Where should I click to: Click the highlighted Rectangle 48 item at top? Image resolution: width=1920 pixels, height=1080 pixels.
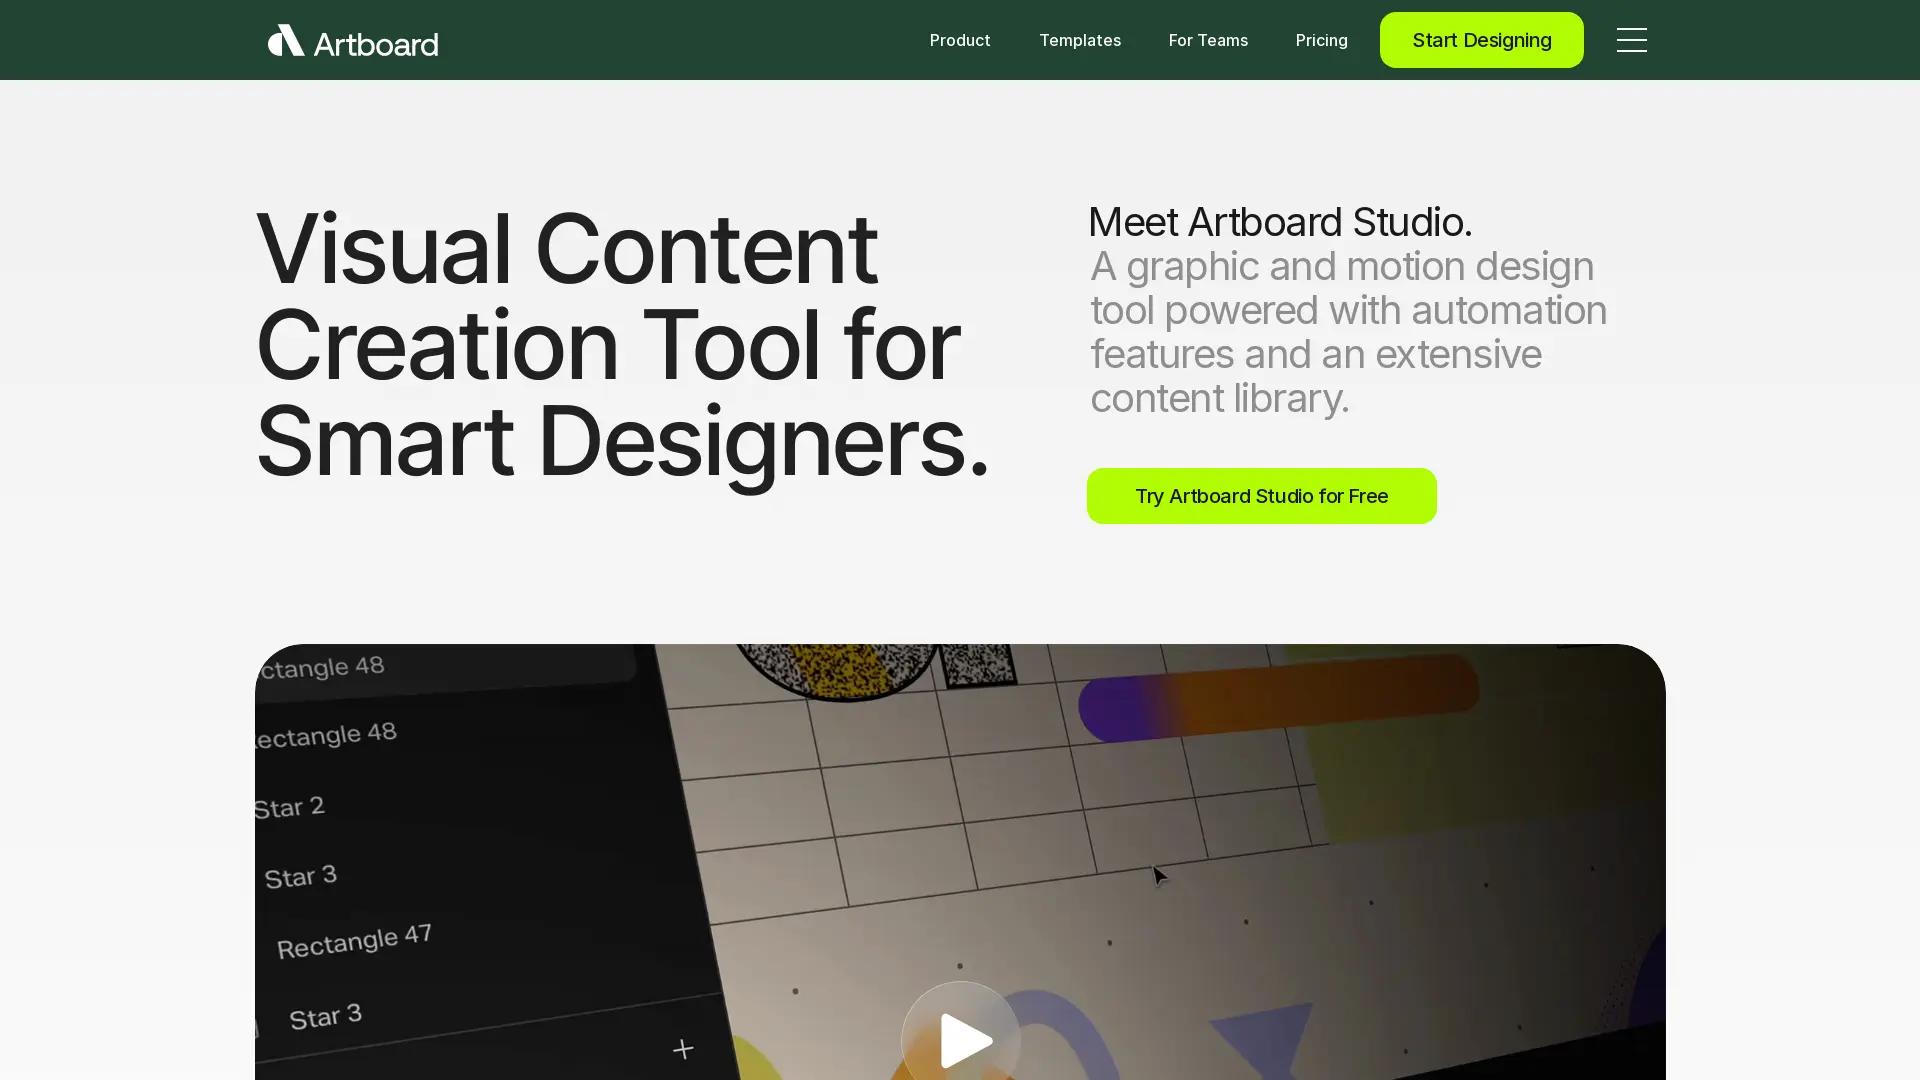[x=320, y=666]
